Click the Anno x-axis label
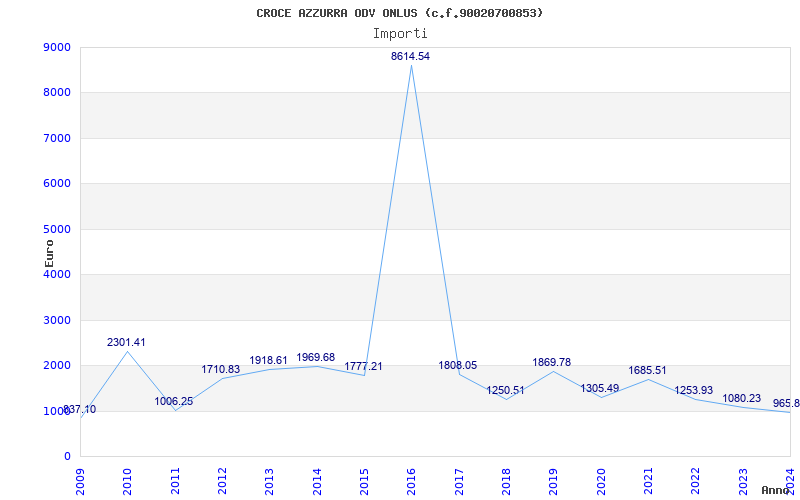Viewport: 800px width, 500px height. pos(776,490)
